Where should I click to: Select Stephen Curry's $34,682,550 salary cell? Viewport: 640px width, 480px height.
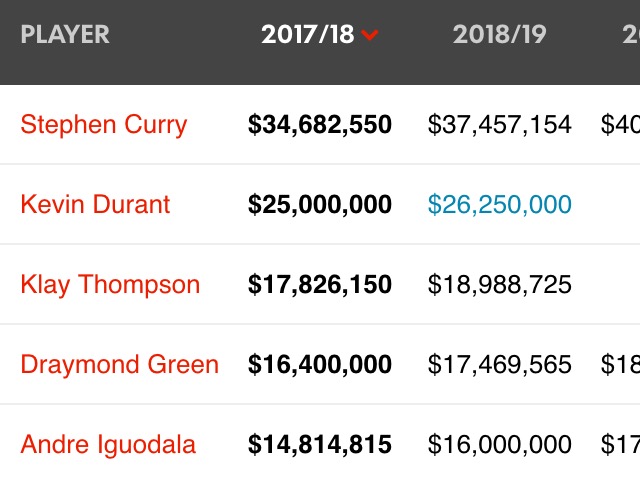[x=320, y=124]
